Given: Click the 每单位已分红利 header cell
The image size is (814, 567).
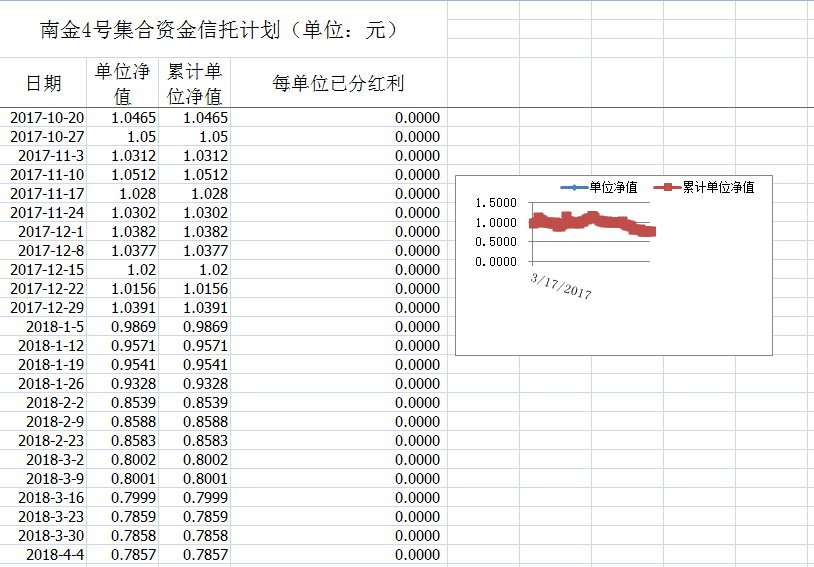Looking at the screenshot, I should 338,83.
